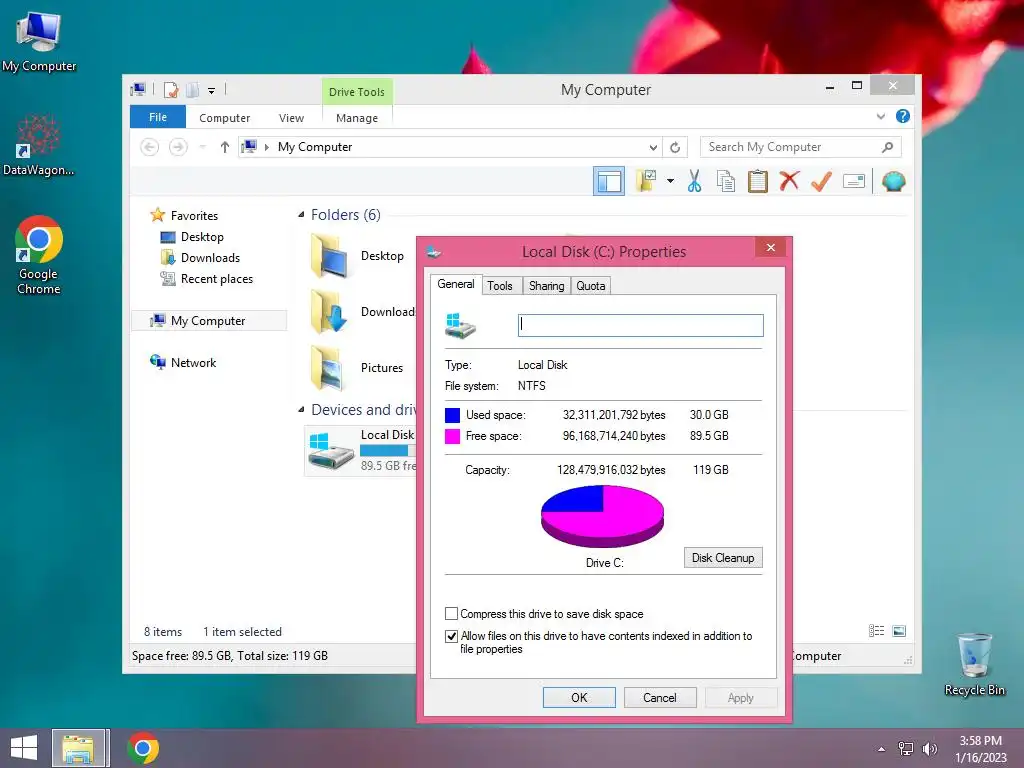The width and height of the screenshot is (1024, 768).
Task: Click Chrome icon in taskbar
Action: [143, 748]
